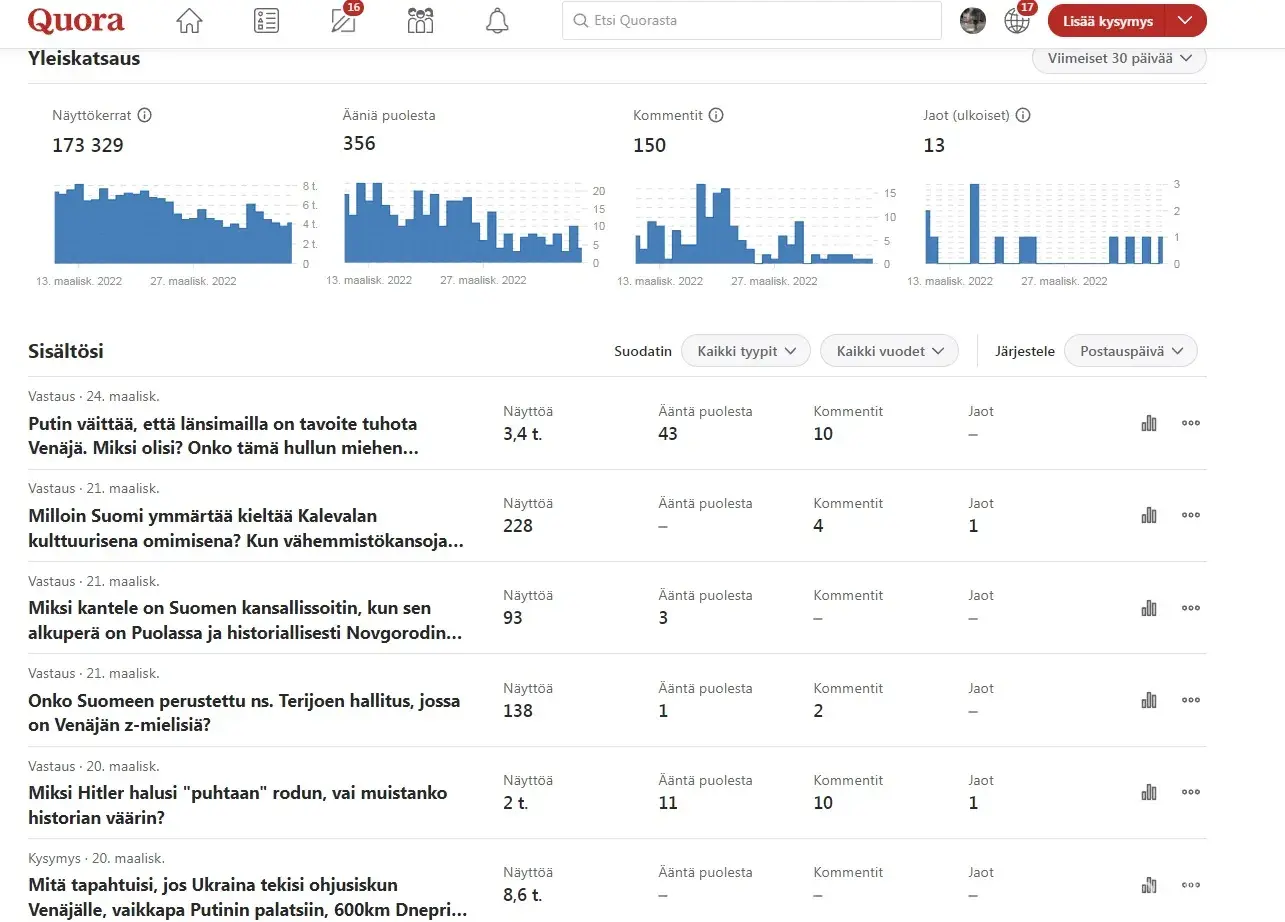The width and height of the screenshot is (1285, 922).
Task: Open the profile avatar picture
Action: 973,21
